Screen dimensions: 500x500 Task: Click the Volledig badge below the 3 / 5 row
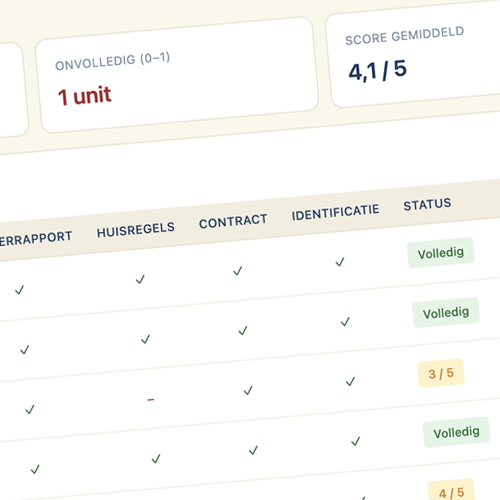(x=456, y=432)
